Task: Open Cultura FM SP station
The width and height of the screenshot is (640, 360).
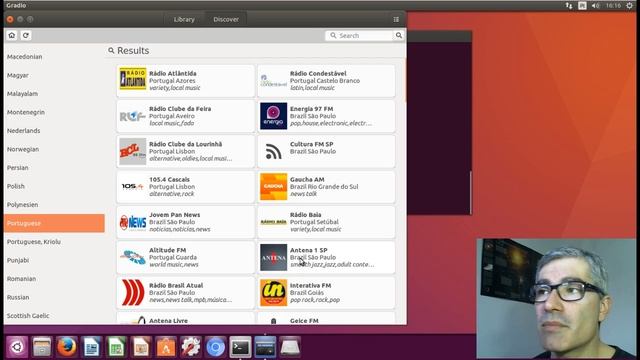Action: pyautogui.click(x=326, y=151)
